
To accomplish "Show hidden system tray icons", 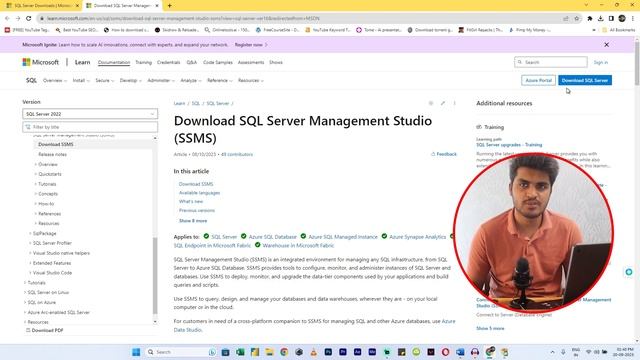I will (x=552, y=352).
